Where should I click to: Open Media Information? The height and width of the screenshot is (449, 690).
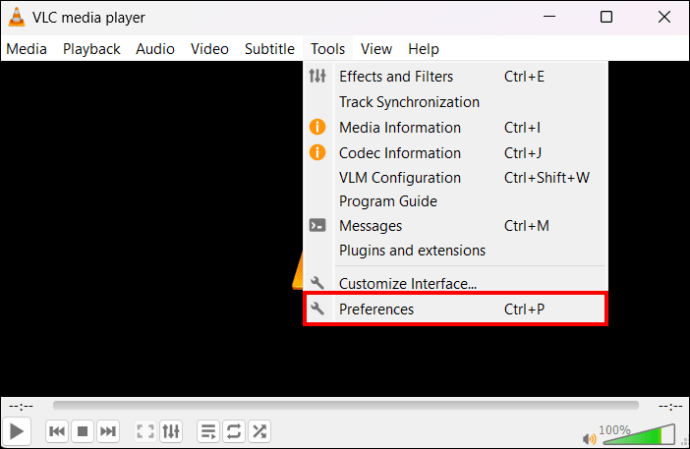click(455, 128)
